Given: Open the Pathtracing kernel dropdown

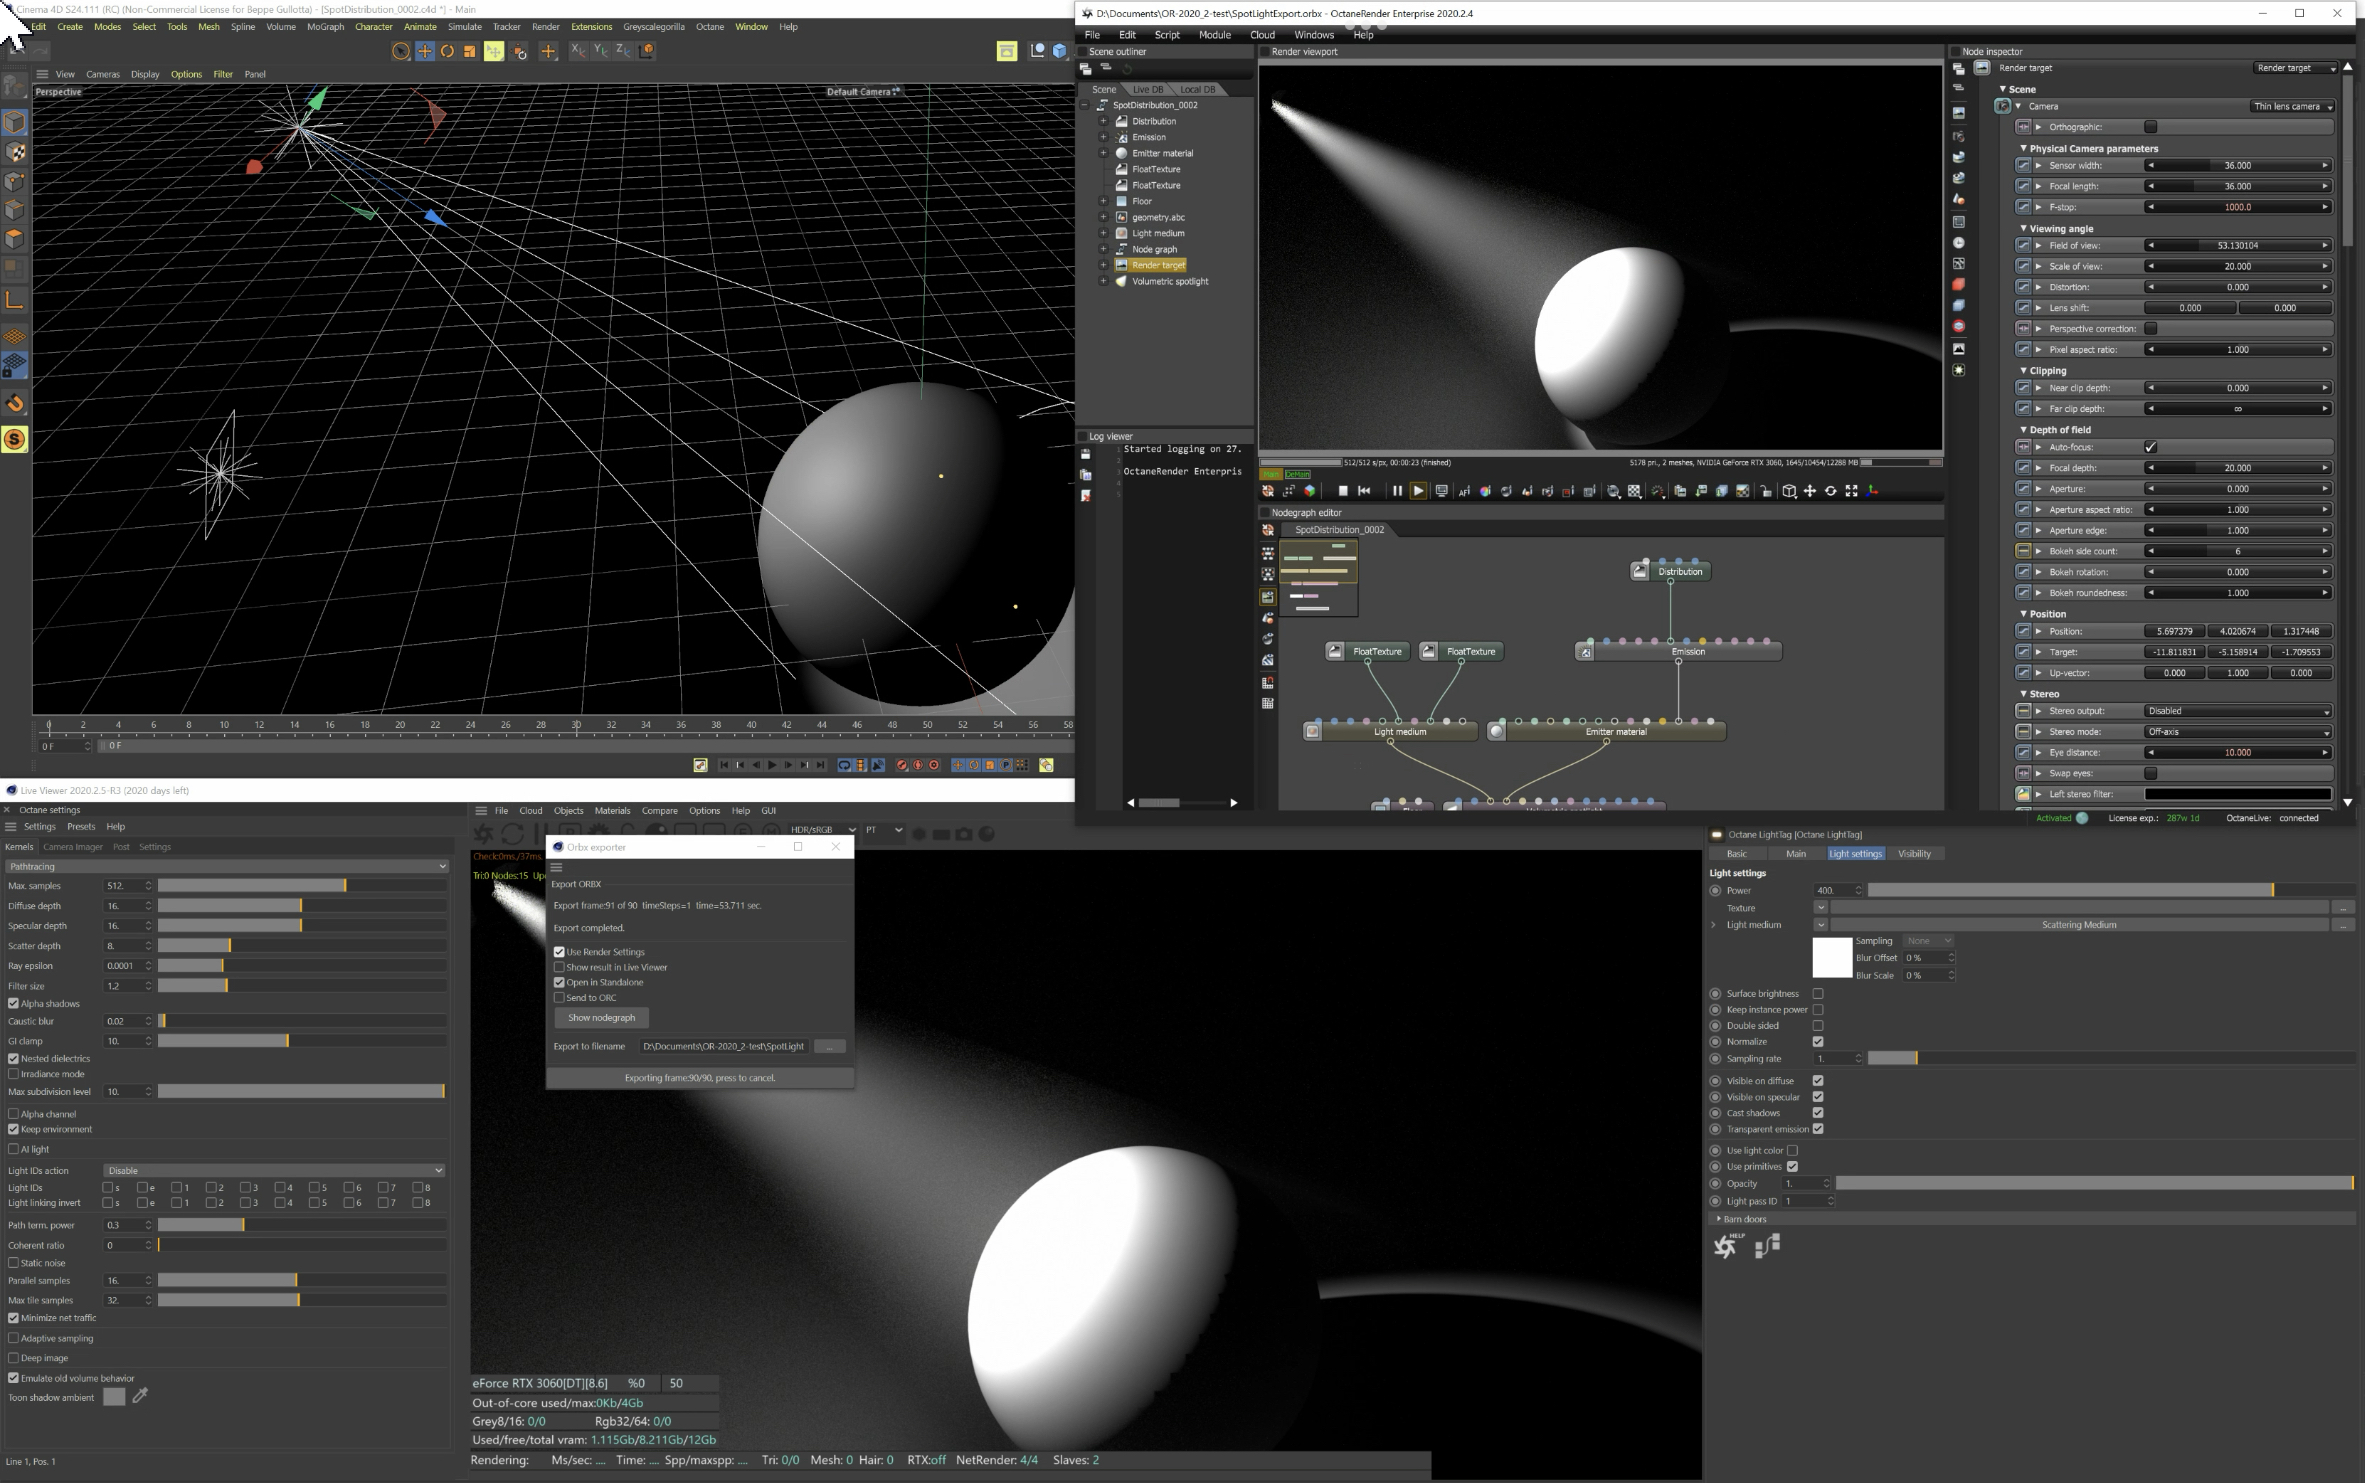Looking at the screenshot, I should (x=227, y=867).
